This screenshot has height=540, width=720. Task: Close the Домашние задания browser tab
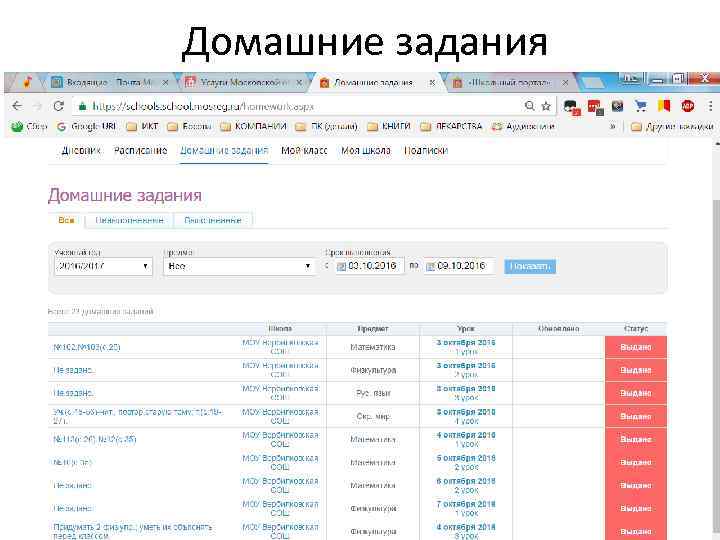[x=432, y=83]
